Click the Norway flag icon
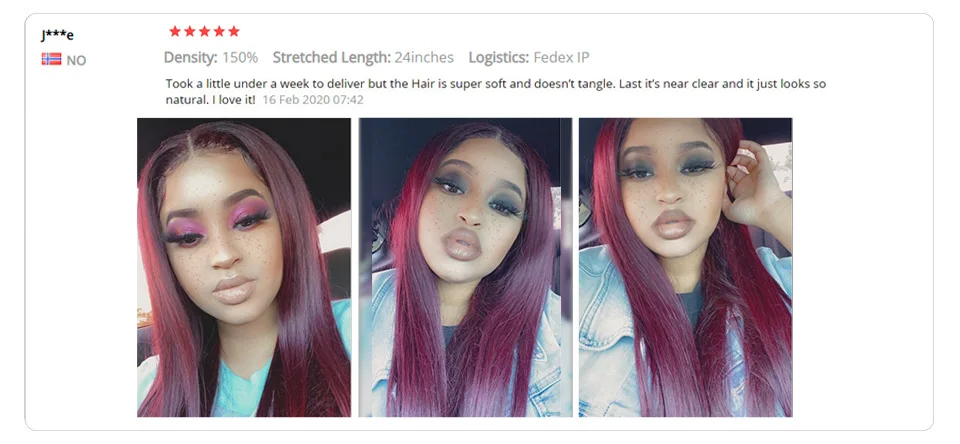Image resolution: width=960 pixels, height=444 pixels. point(51,59)
